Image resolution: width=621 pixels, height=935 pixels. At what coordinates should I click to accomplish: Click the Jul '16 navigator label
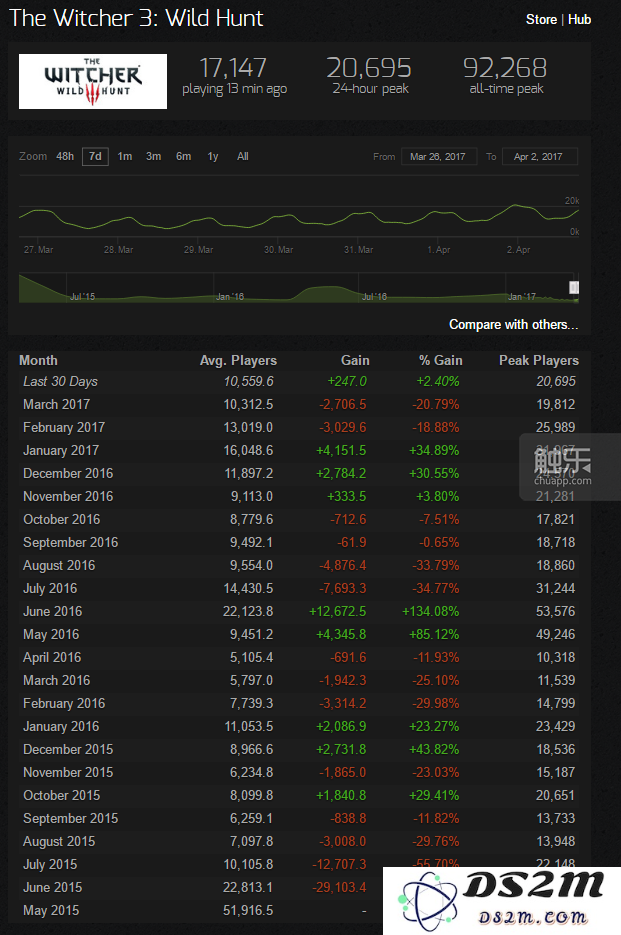click(374, 296)
